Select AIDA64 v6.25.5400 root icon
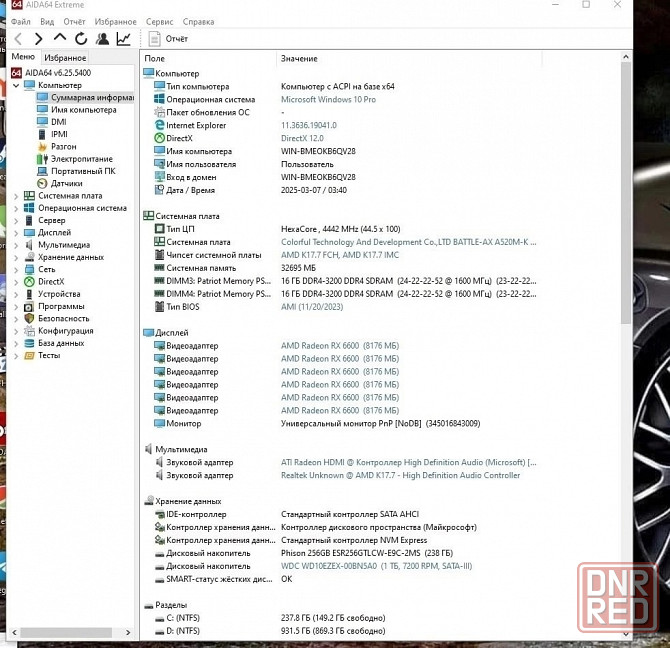Screen dimensions: 670x648 16,73
